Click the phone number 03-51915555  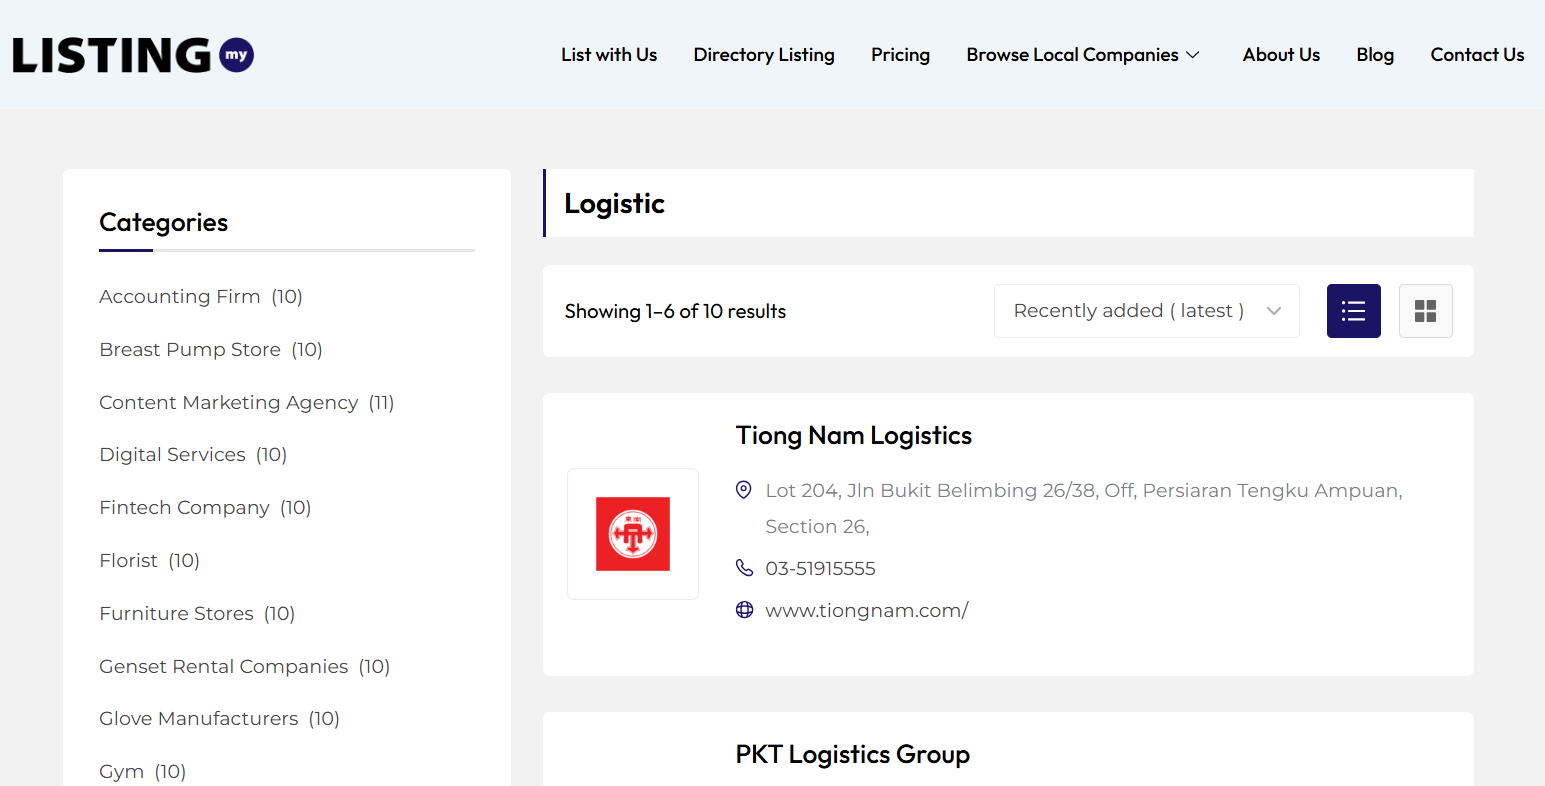820,569
